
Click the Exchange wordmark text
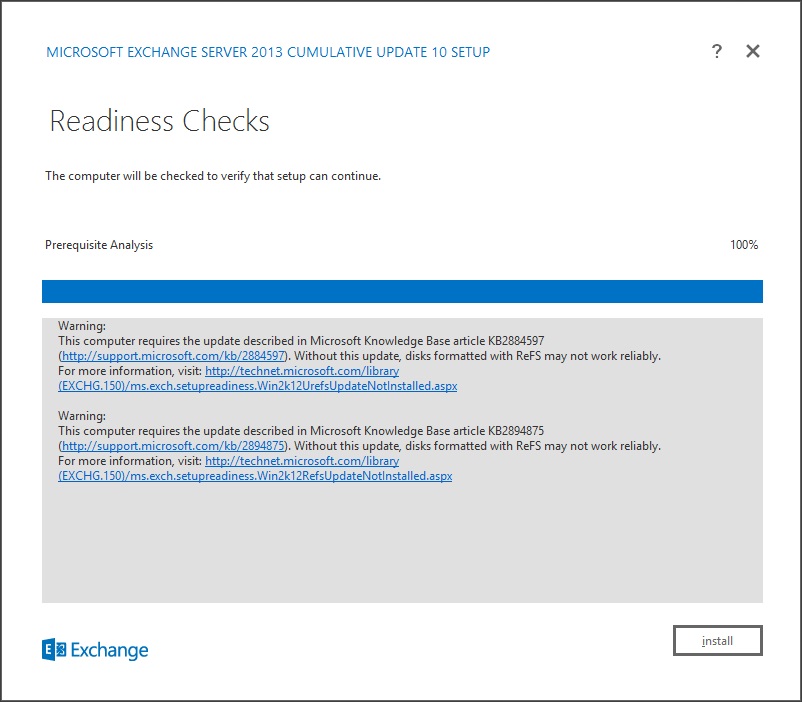(x=110, y=651)
